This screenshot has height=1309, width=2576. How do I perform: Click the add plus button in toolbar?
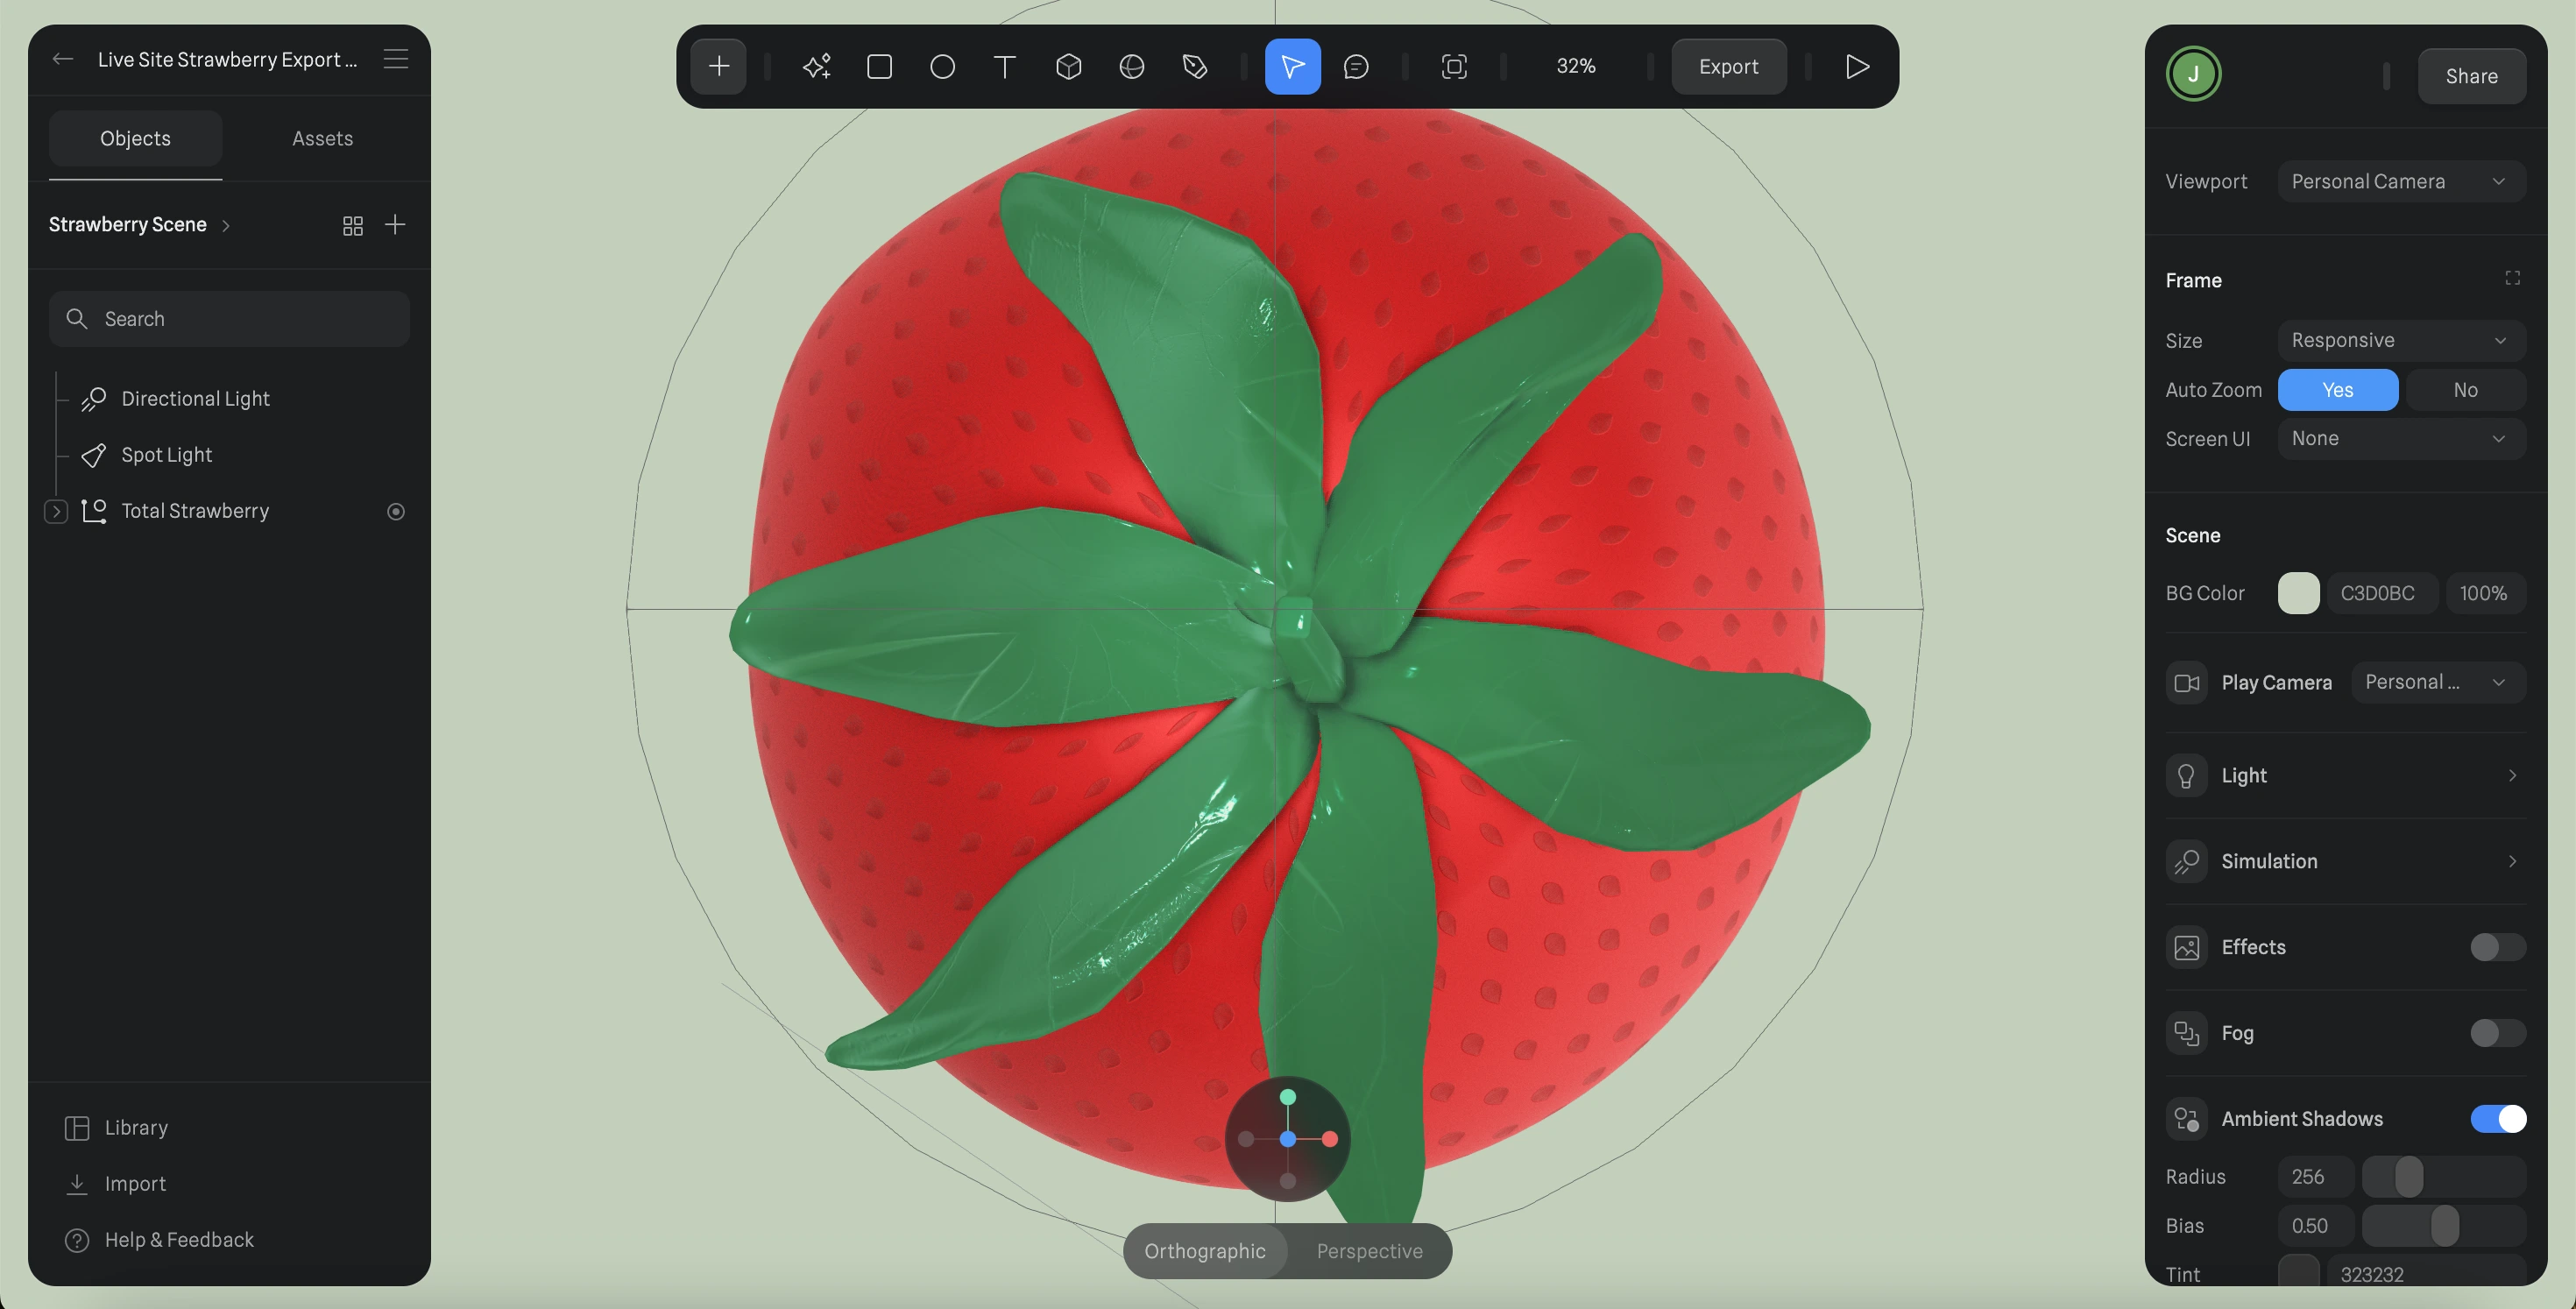[718, 66]
